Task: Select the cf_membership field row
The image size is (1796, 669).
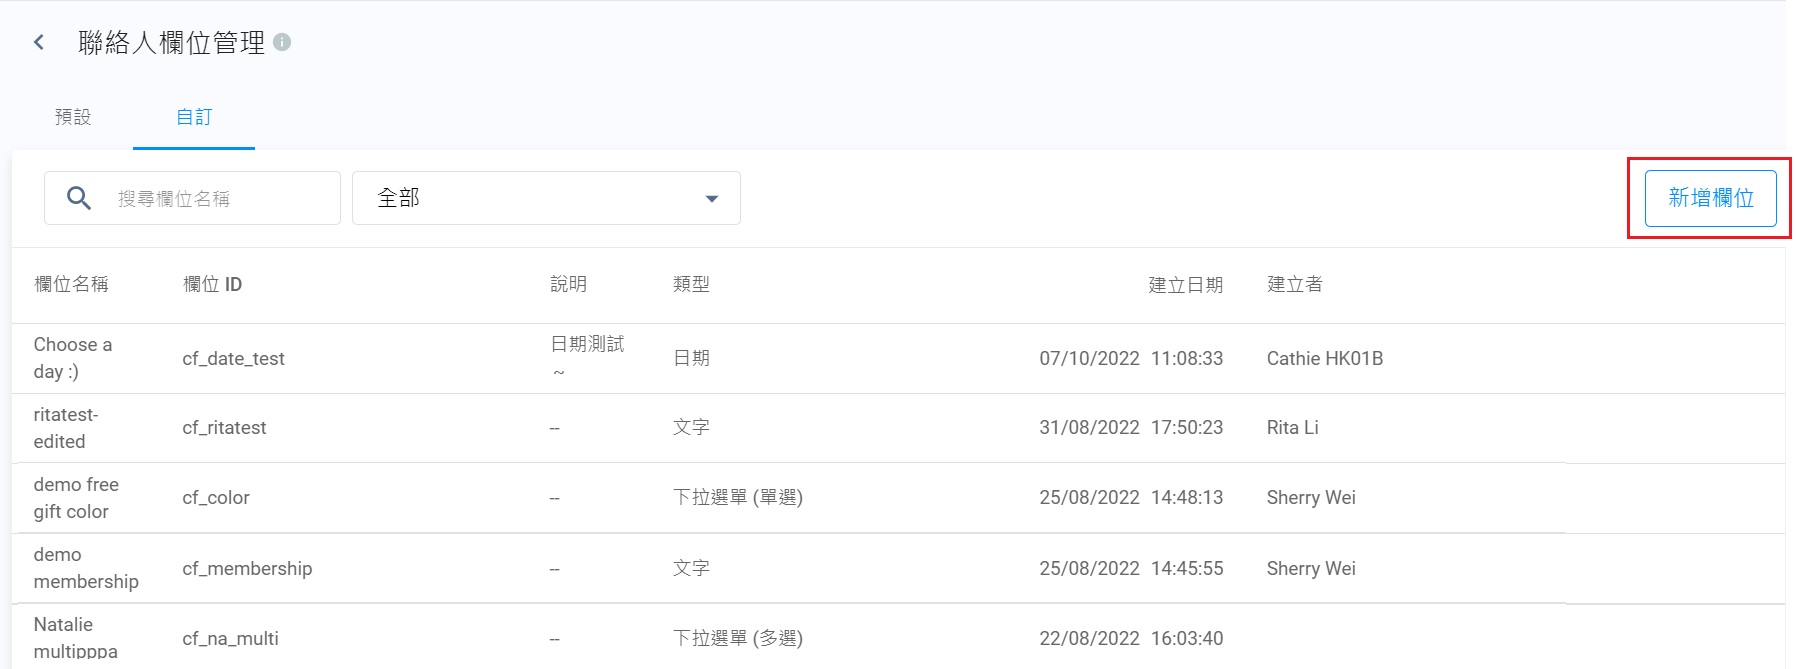Action: tap(247, 569)
